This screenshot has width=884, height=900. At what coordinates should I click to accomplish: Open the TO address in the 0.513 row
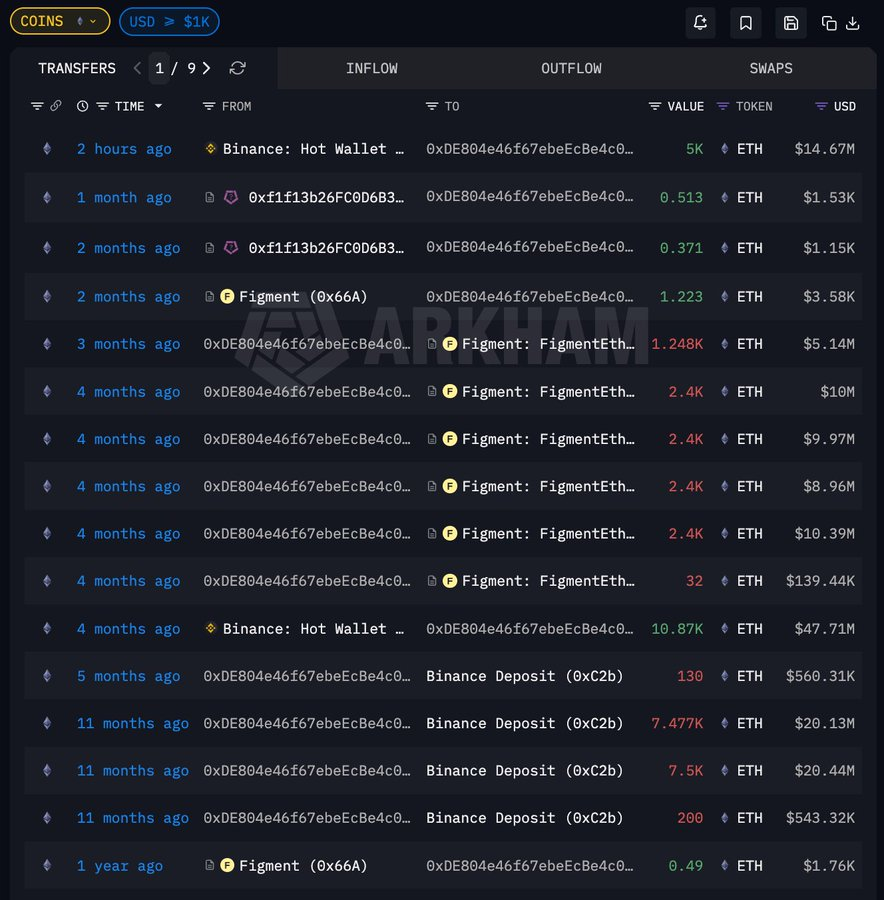(x=530, y=196)
